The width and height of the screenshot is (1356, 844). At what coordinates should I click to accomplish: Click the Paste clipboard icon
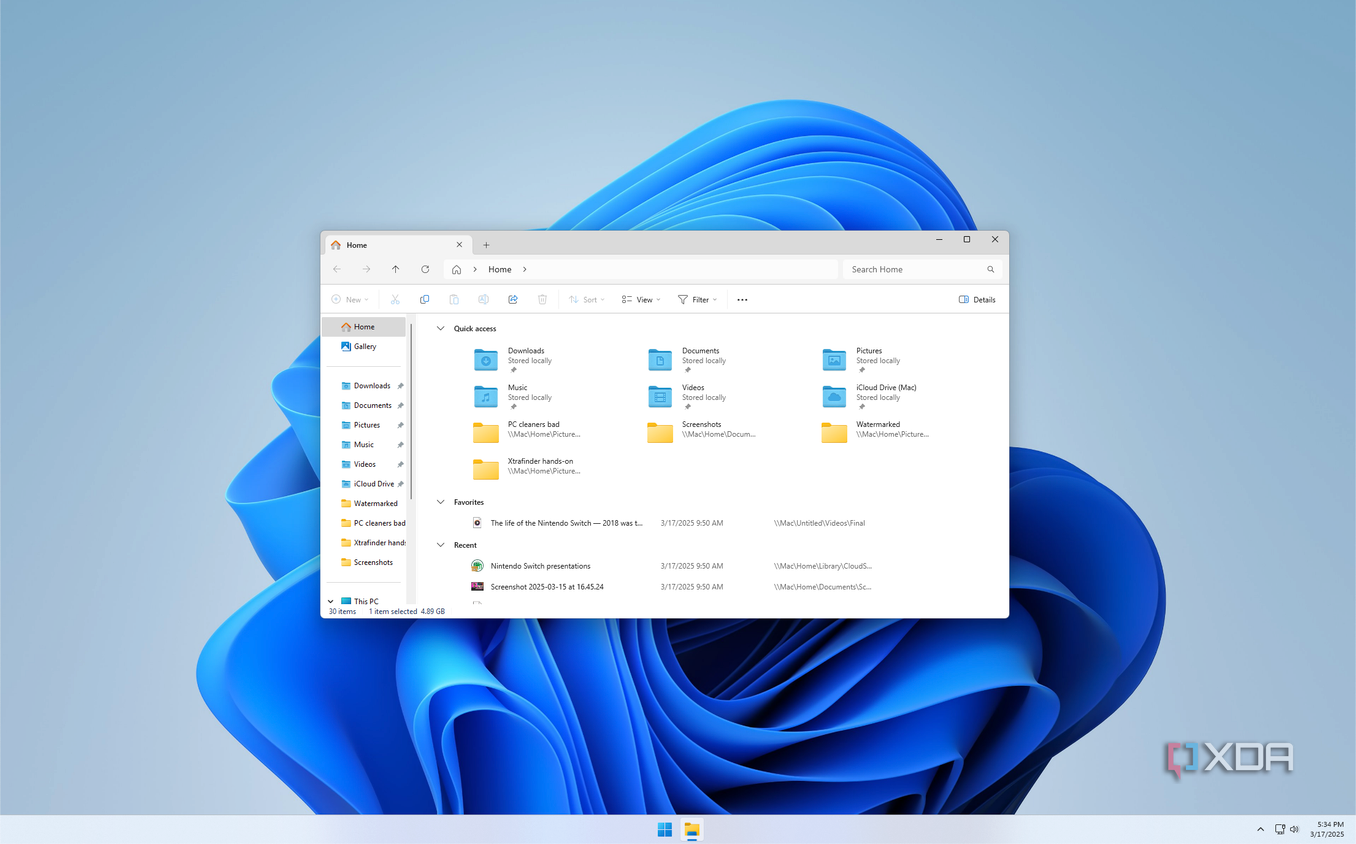[454, 299]
